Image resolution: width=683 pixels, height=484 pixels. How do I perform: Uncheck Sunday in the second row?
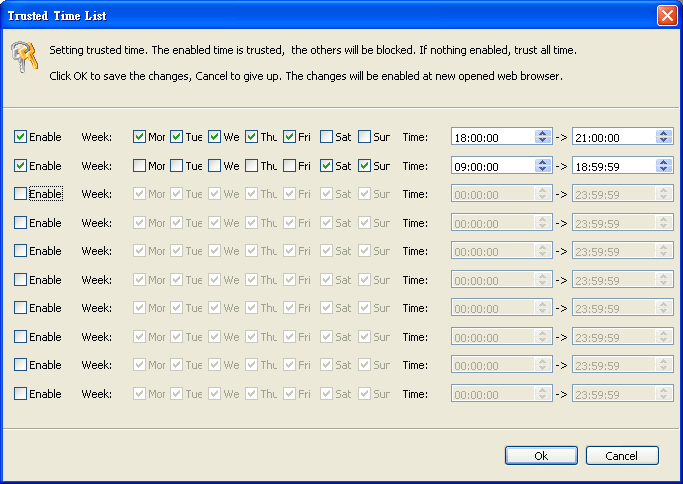coord(365,166)
